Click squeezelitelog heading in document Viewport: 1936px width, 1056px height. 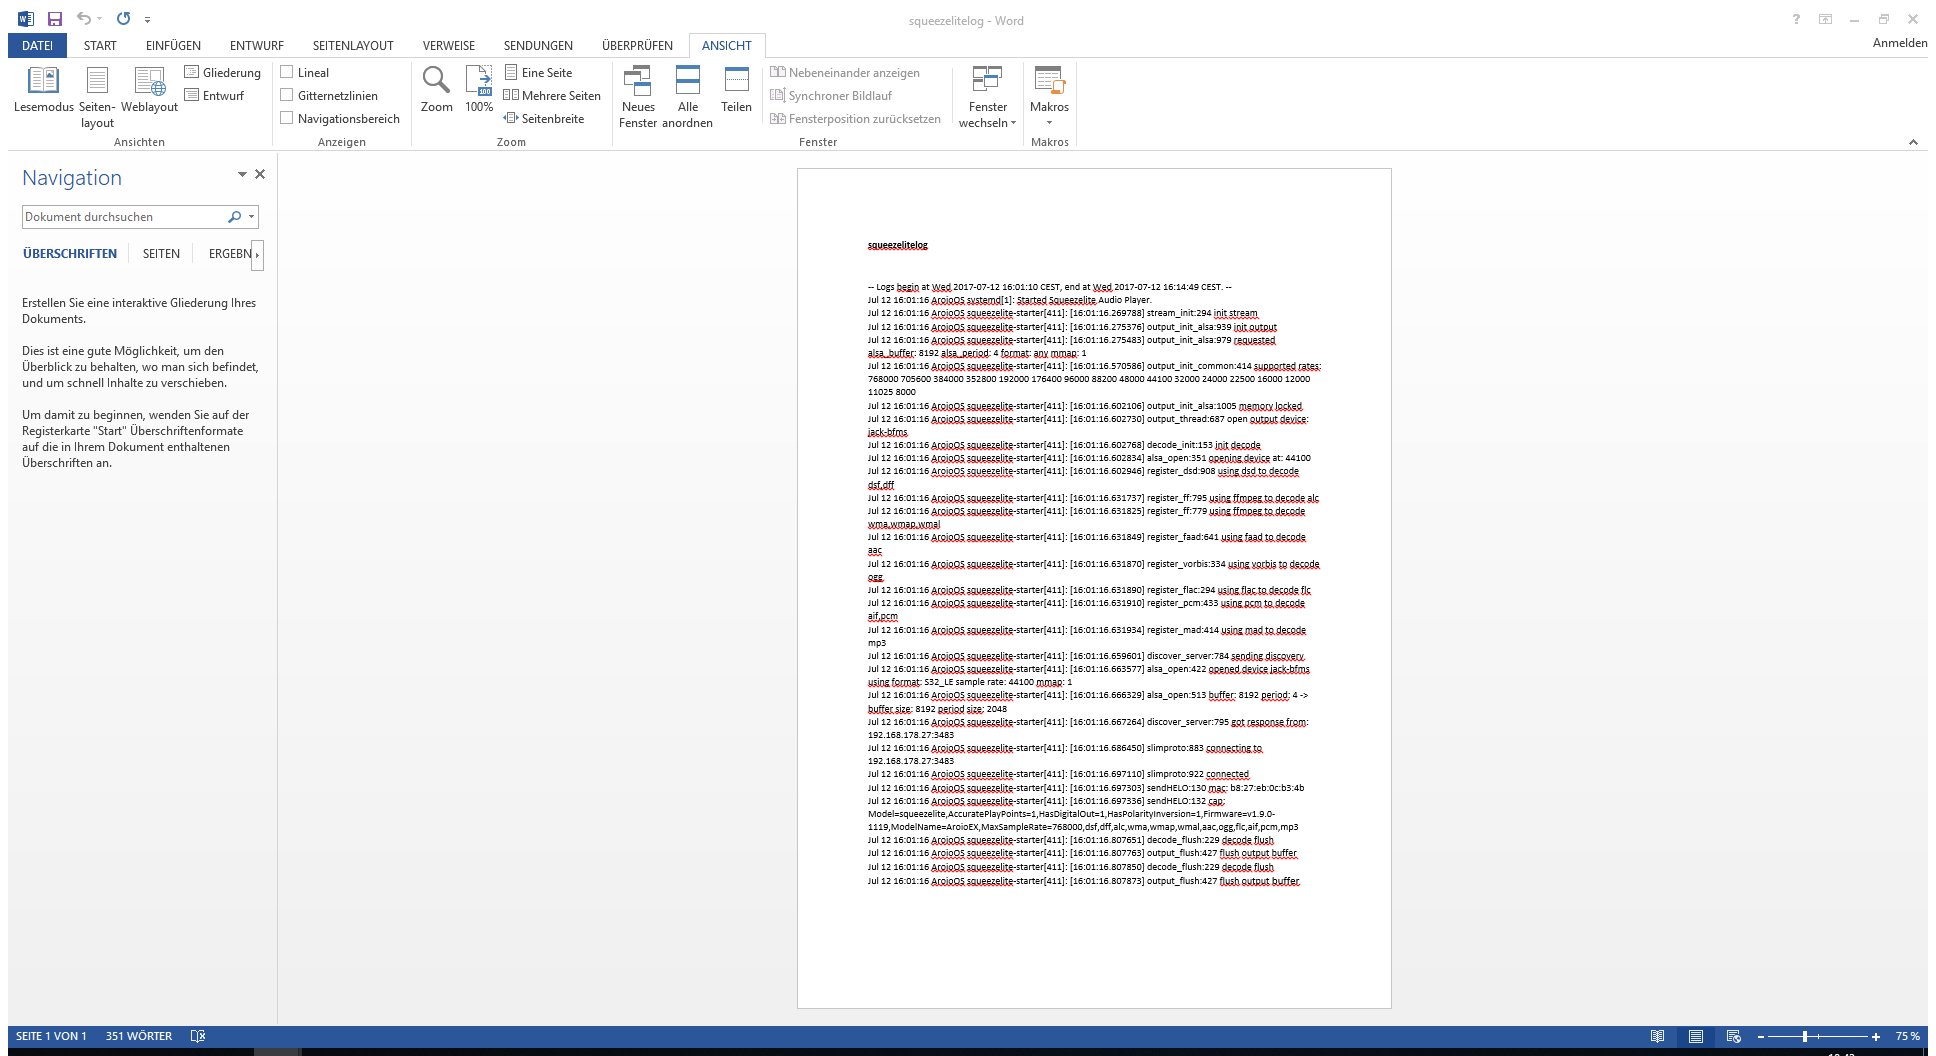tap(897, 245)
